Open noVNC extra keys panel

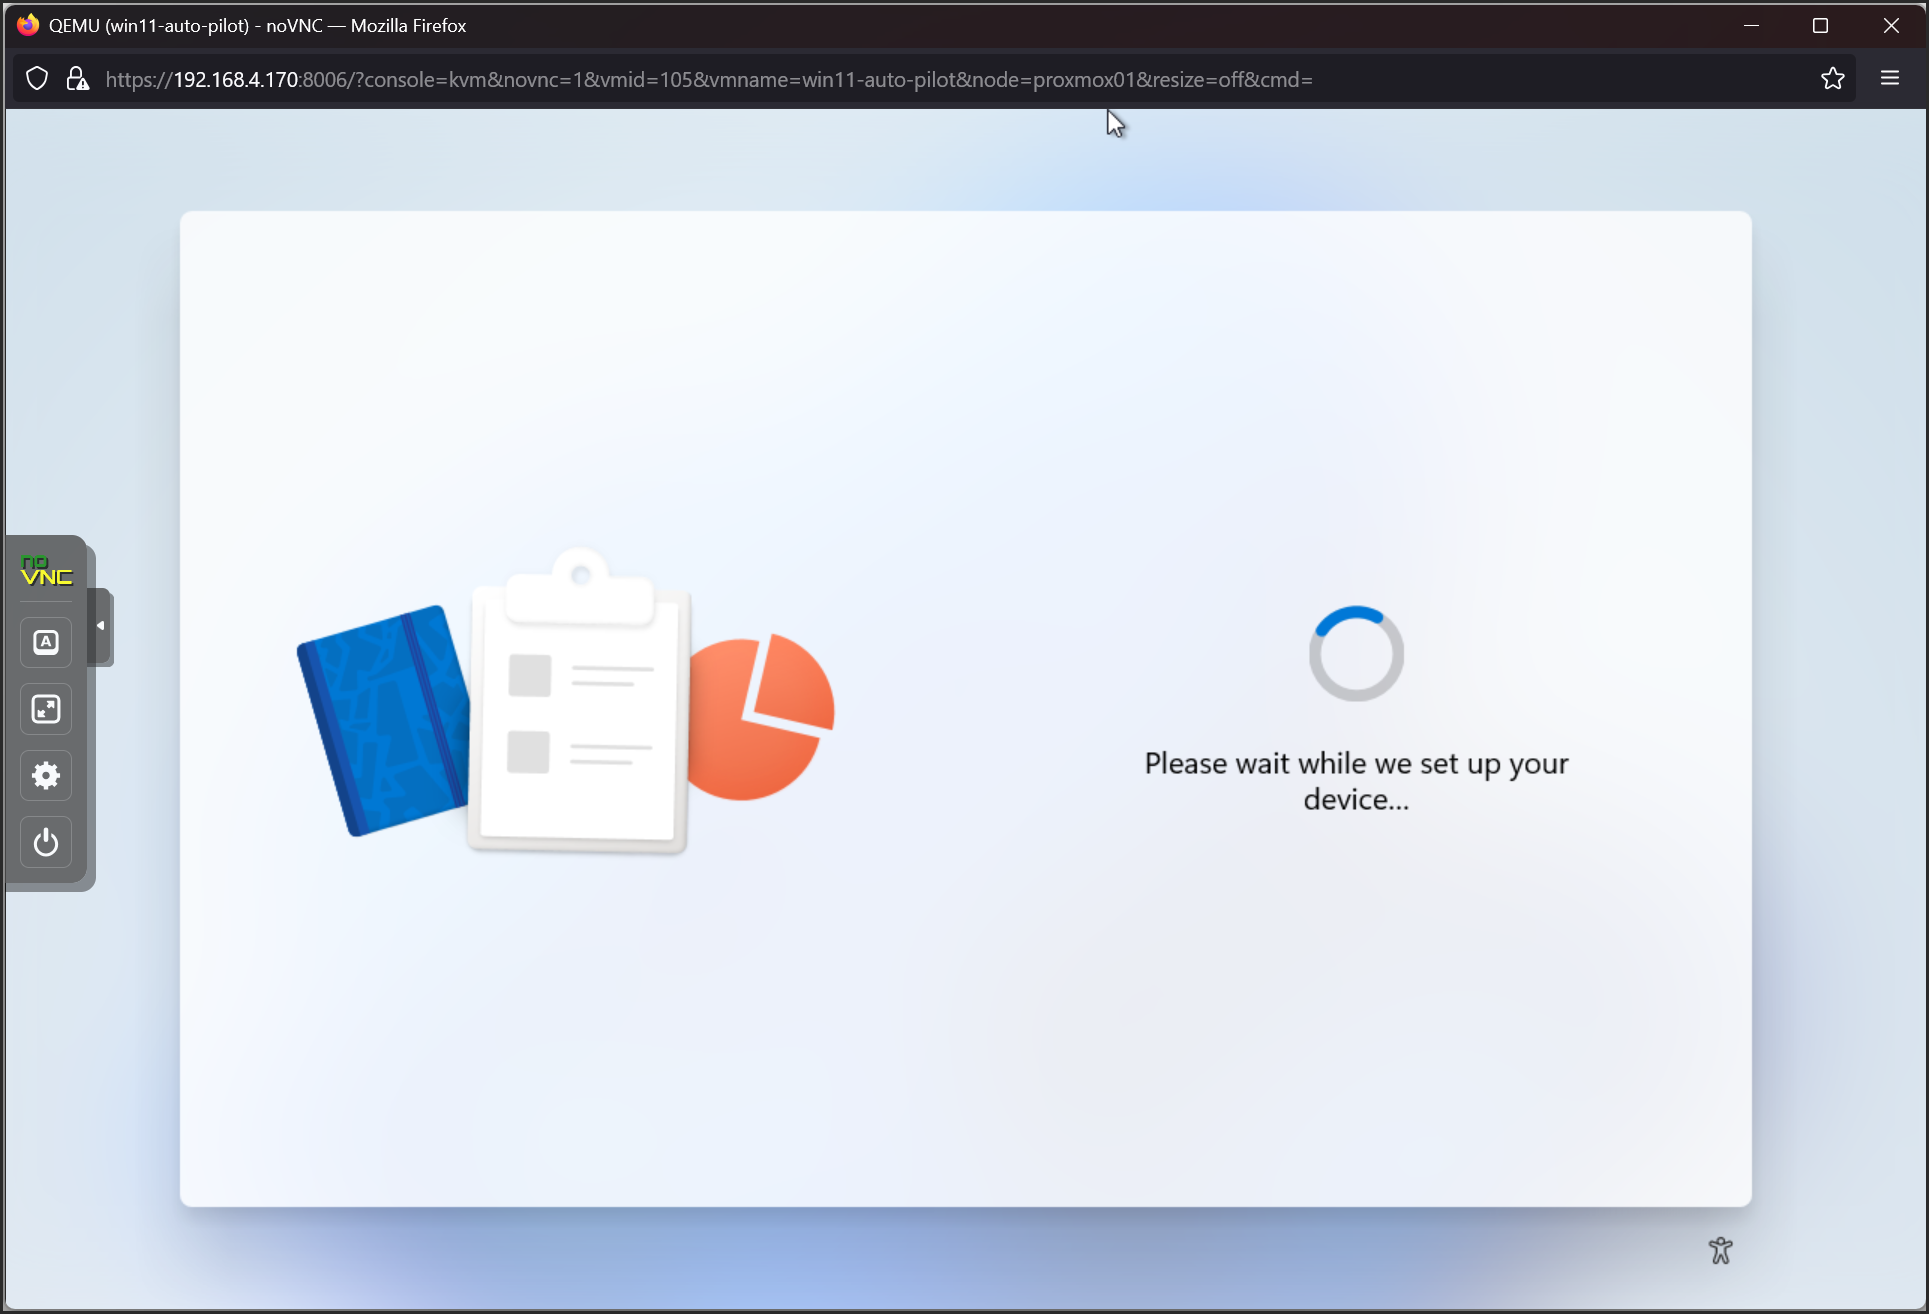click(x=46, y=642)
